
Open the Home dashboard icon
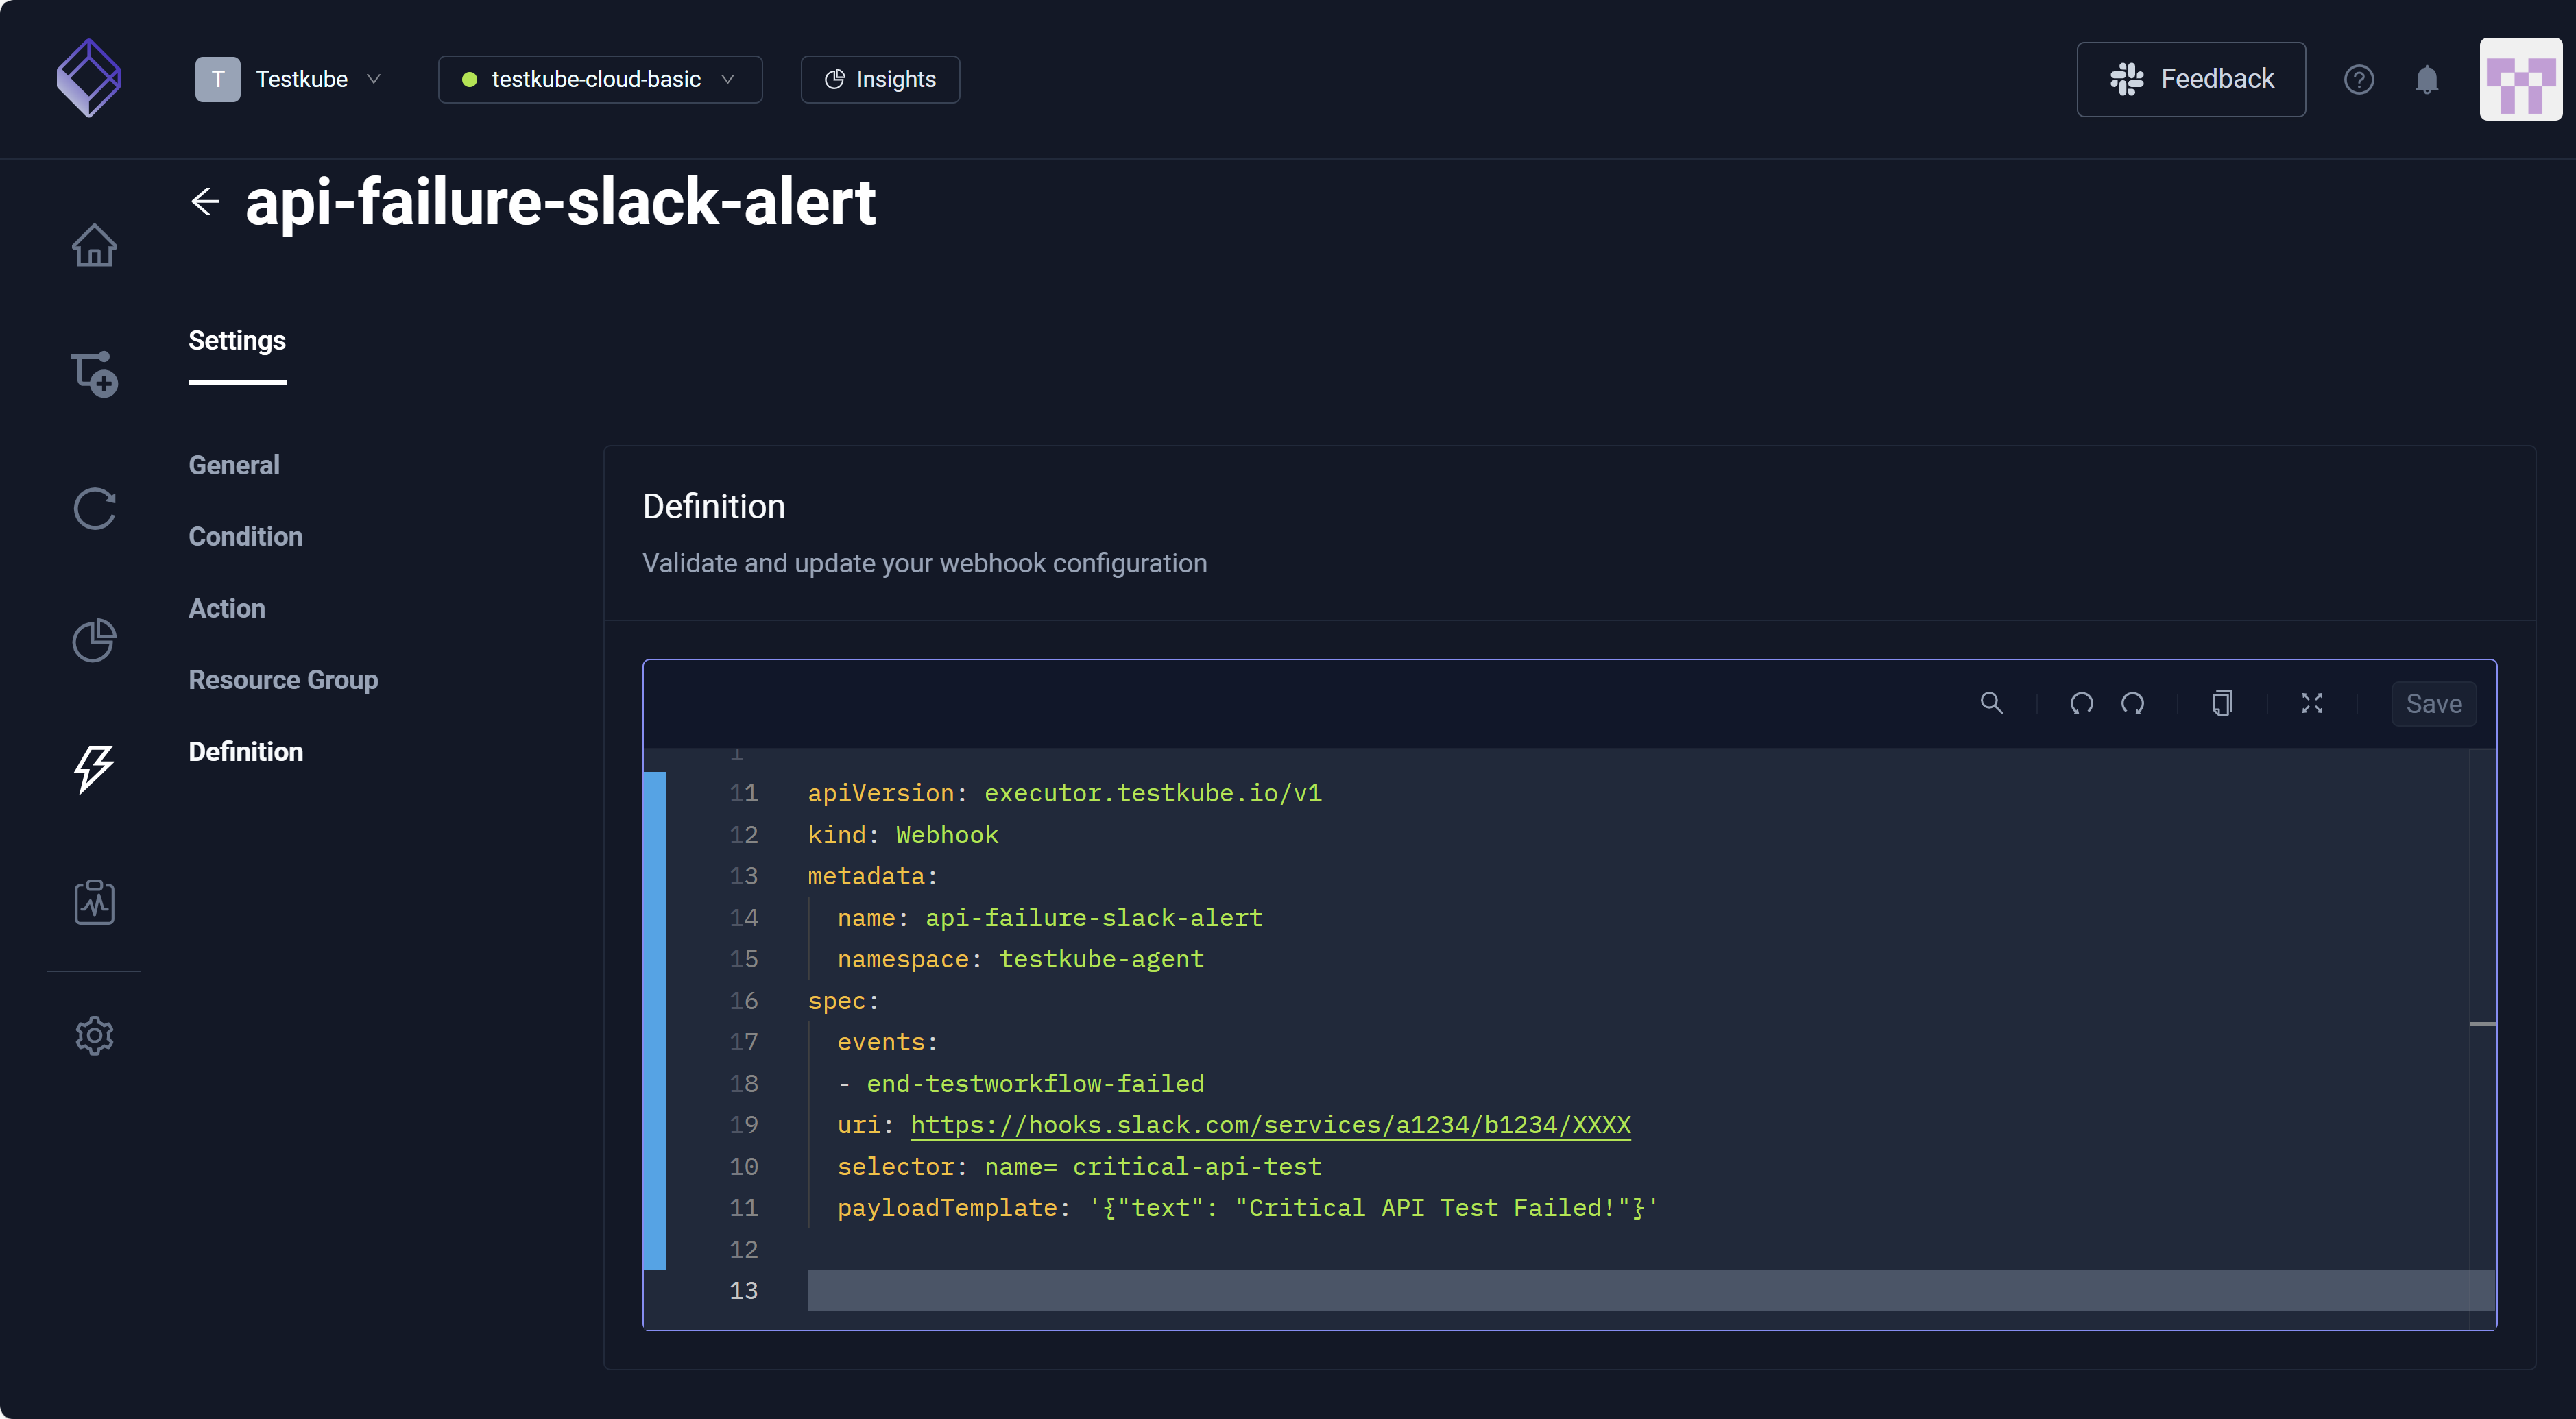pyautogui.click(x=94, y=245)
